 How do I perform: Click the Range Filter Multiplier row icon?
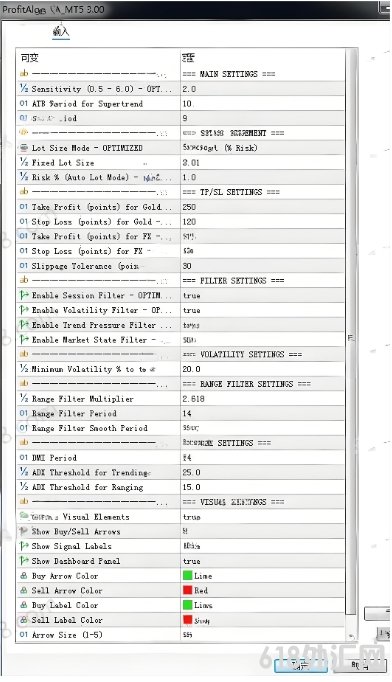point(24,398)
